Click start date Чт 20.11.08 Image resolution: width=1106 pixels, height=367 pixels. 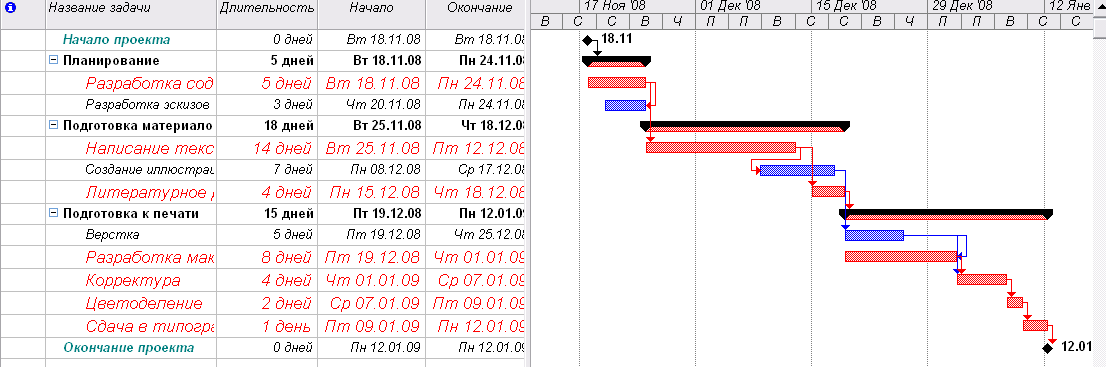(x=372, y=105)
